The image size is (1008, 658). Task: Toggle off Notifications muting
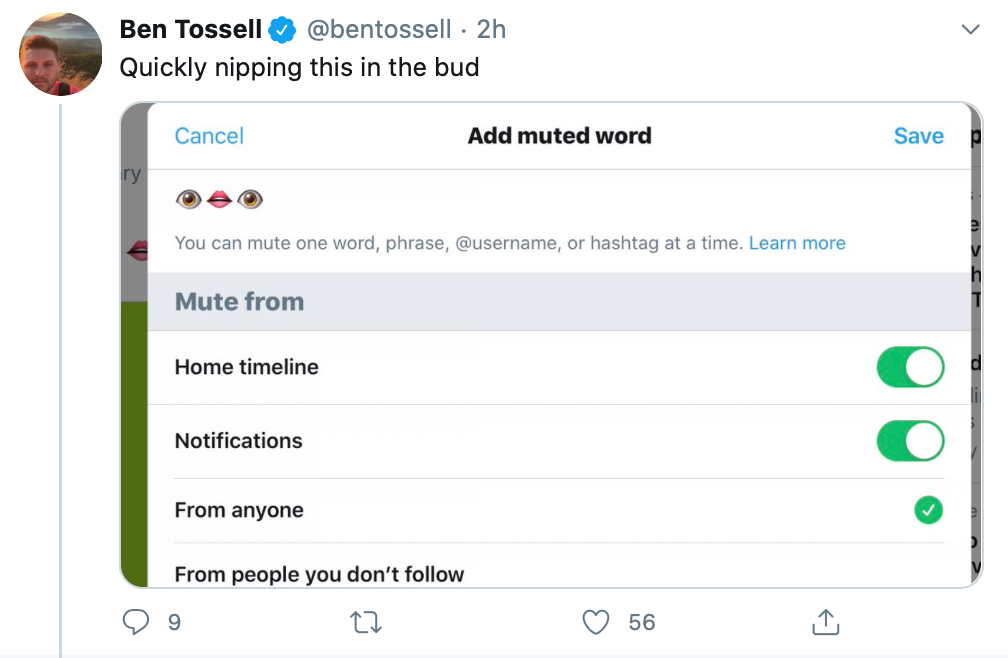[x=910, y=441]
